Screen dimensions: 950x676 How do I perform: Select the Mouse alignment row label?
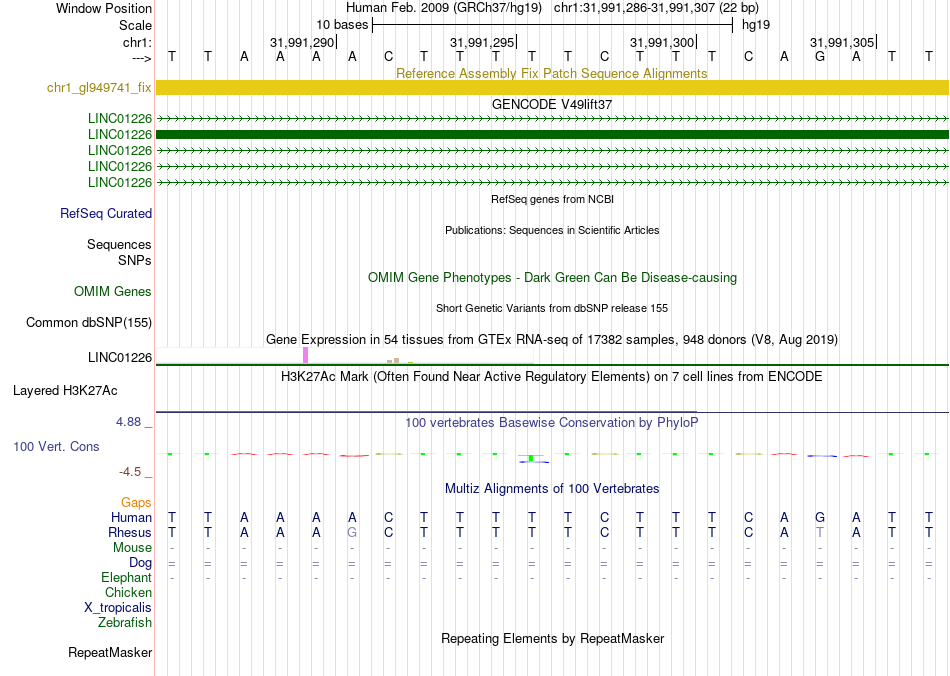(132, 548)
